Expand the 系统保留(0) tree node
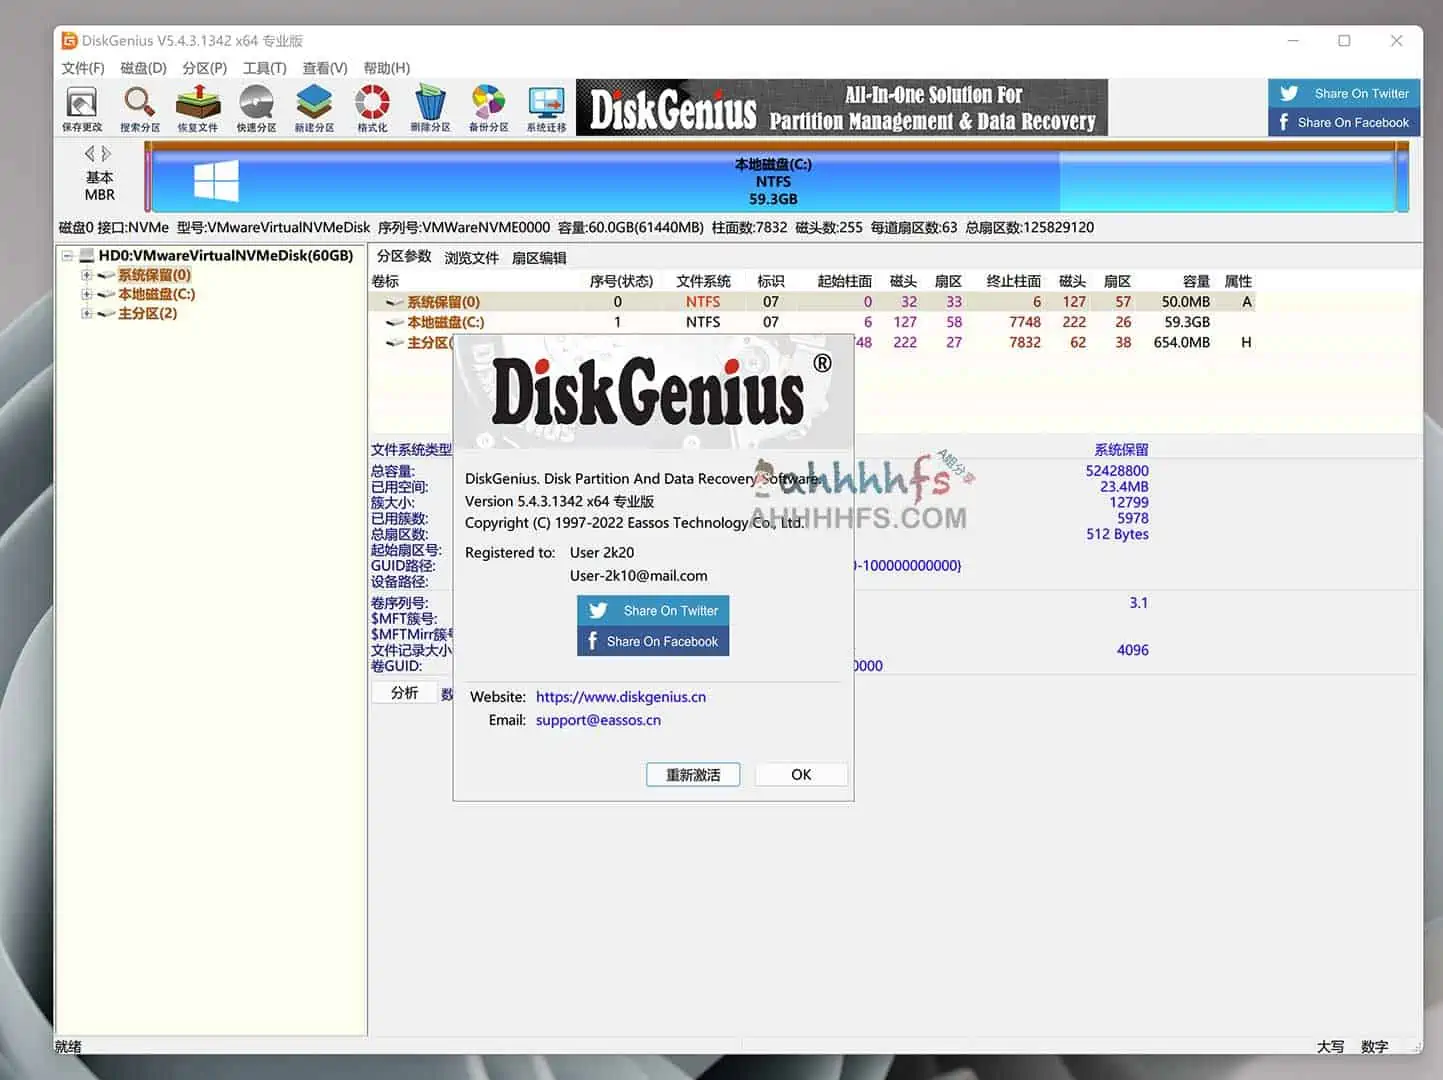 pyautogui.click(x=87, y=275)
